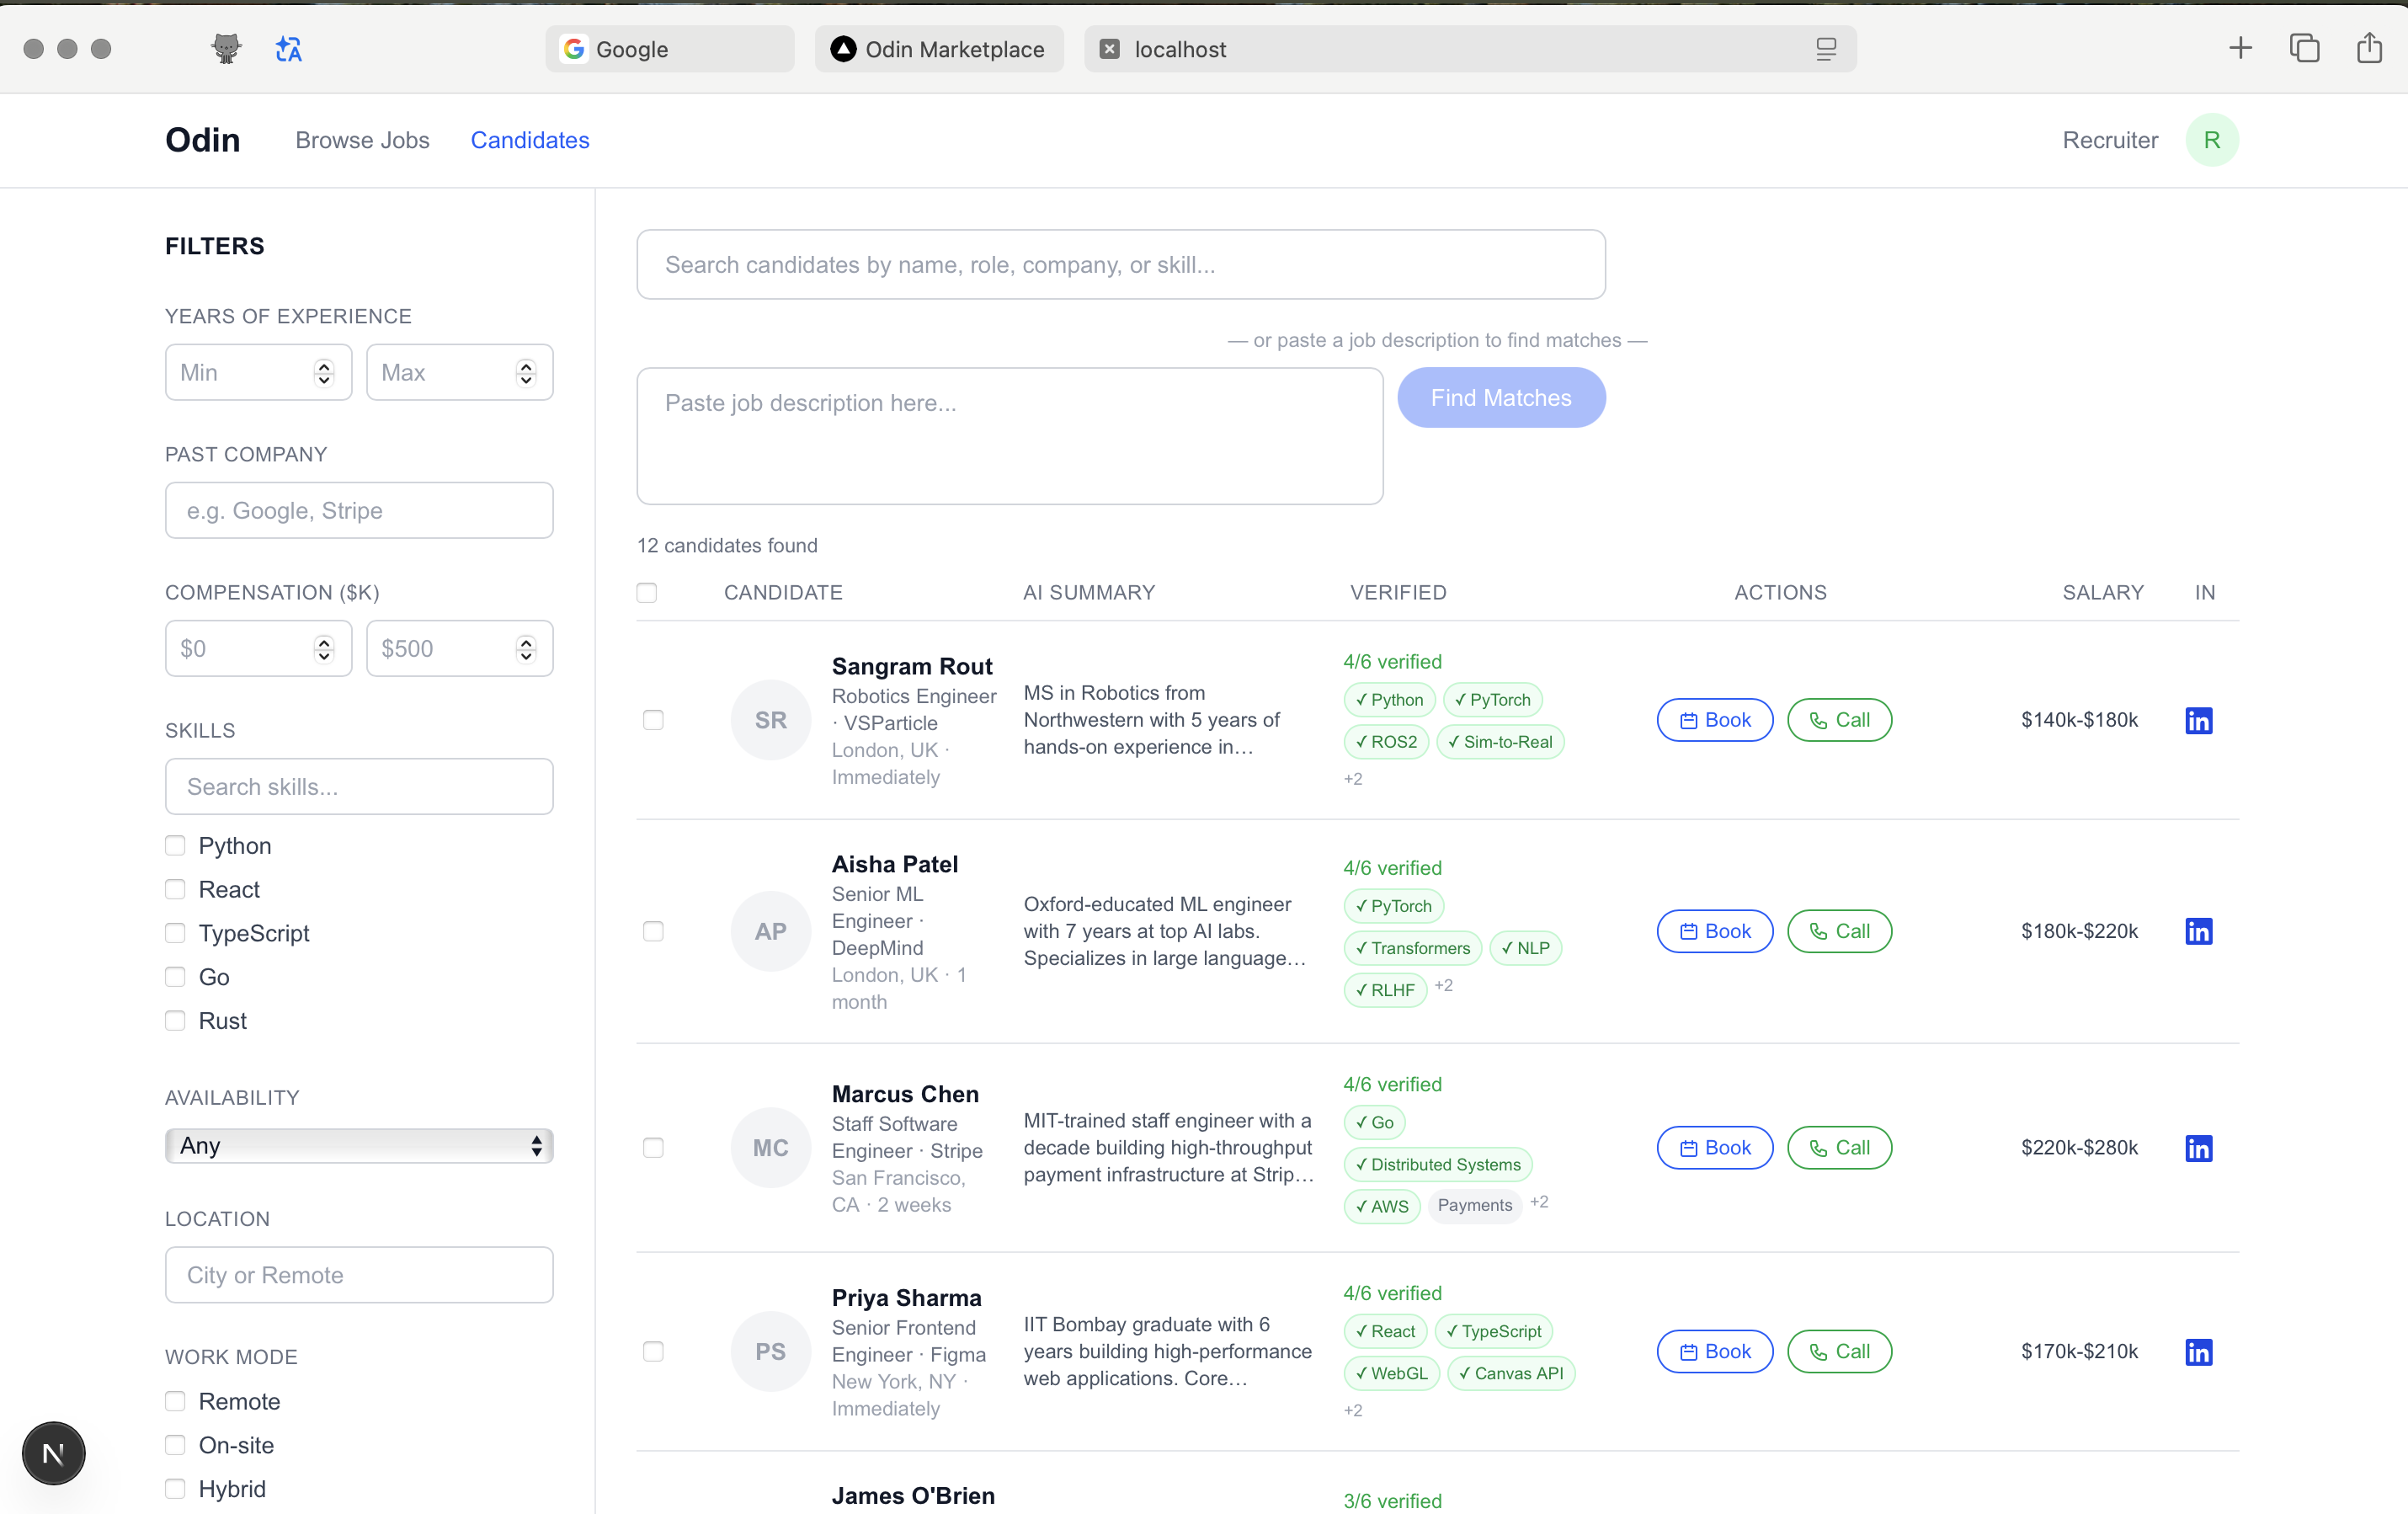Select the Marcus Chen row checkbox

[653, 1148]
